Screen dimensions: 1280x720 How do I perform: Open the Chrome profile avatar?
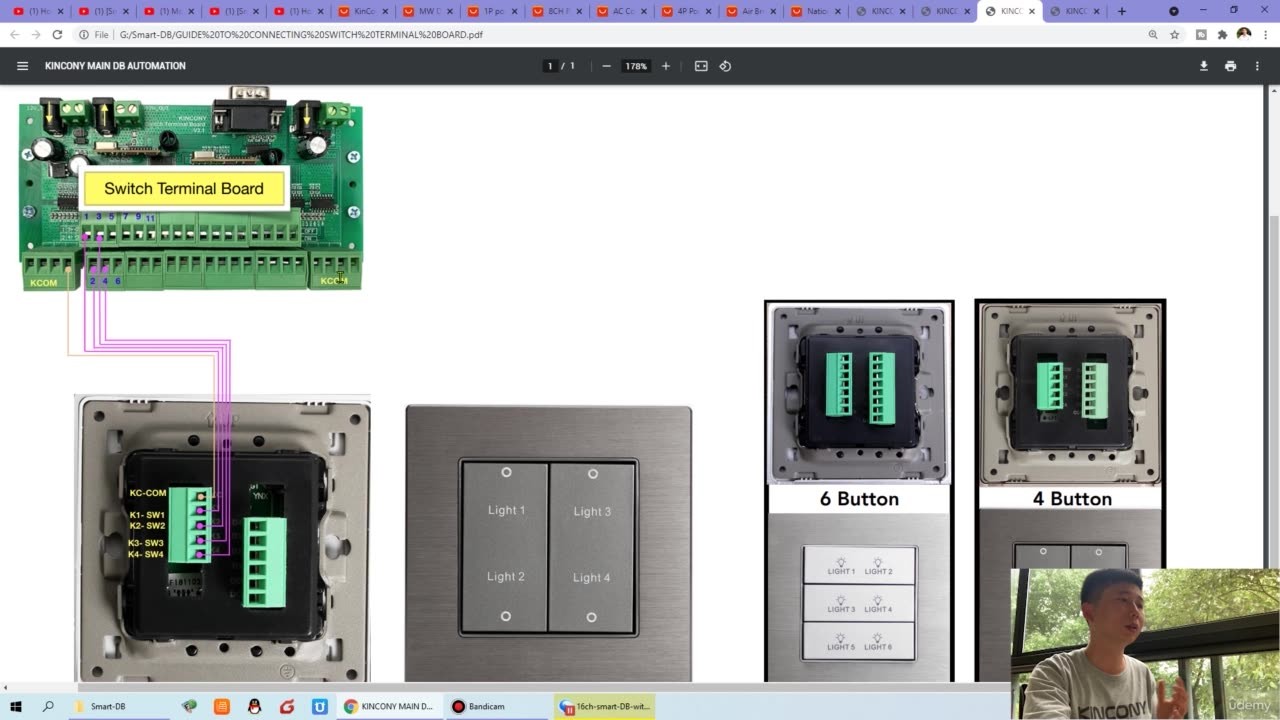point(1243,34)
